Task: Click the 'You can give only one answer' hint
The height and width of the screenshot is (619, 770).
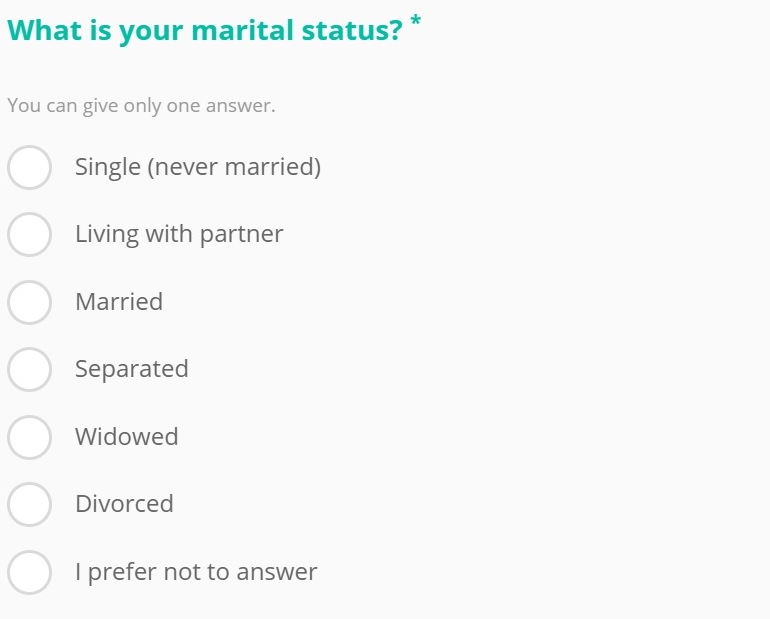Action: (141, 106)
